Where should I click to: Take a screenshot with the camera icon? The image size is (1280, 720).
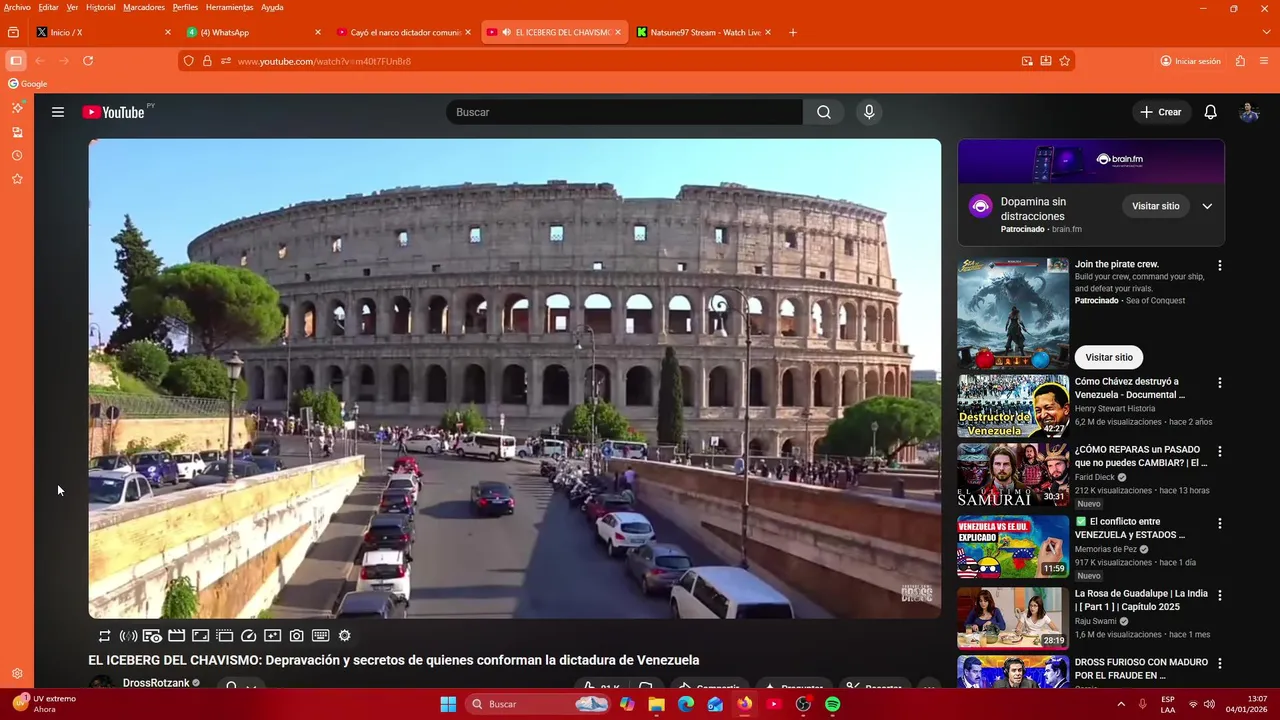[x=297, y=636]
